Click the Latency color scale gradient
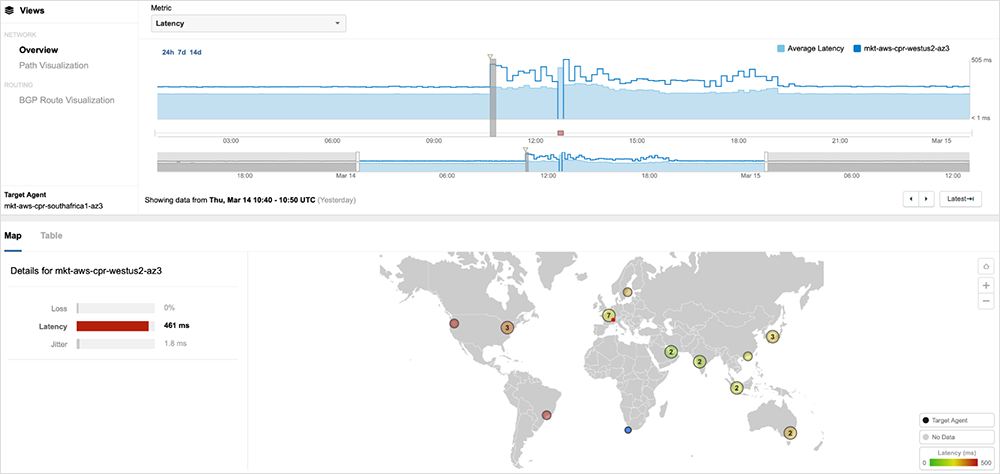 [x=956, y=465]
